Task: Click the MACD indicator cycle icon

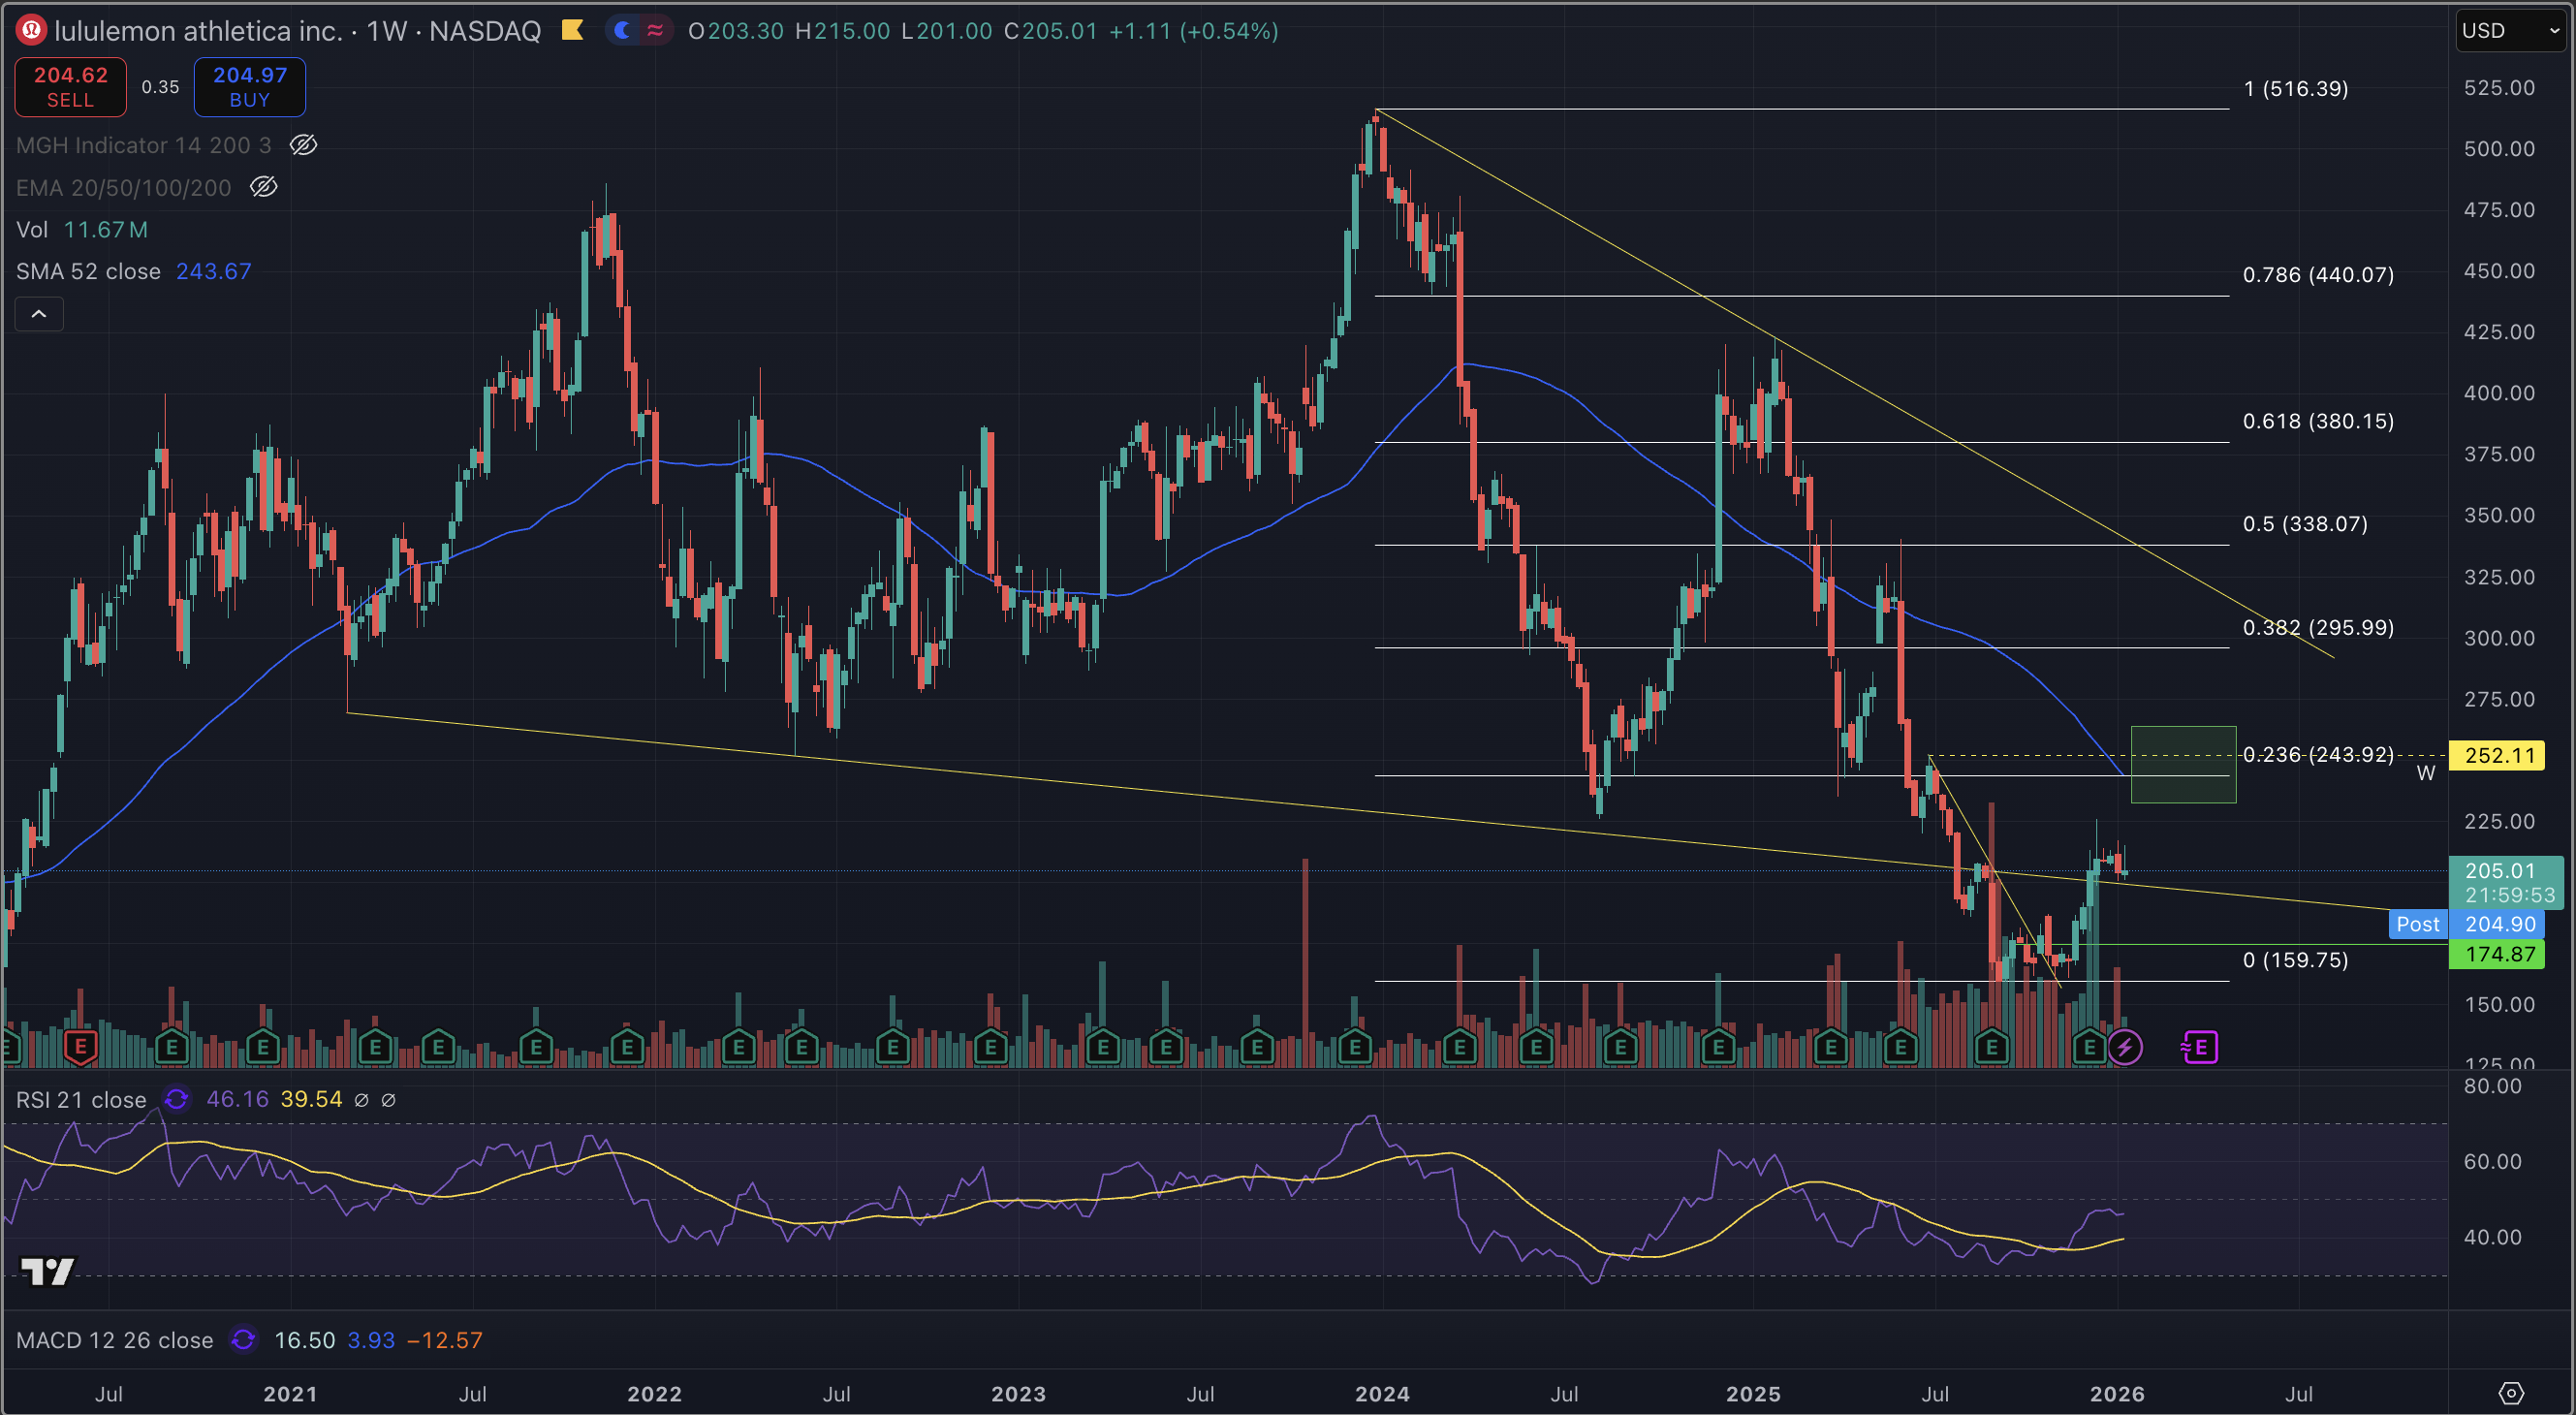Action: [x=243, y=1339]
